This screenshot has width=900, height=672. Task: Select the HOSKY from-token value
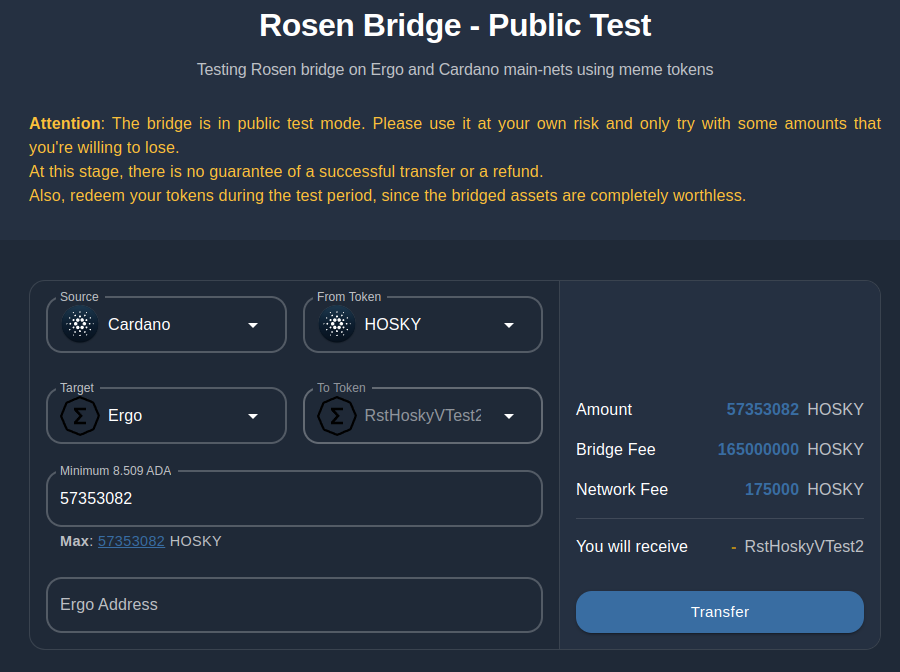tap(393, 324)
